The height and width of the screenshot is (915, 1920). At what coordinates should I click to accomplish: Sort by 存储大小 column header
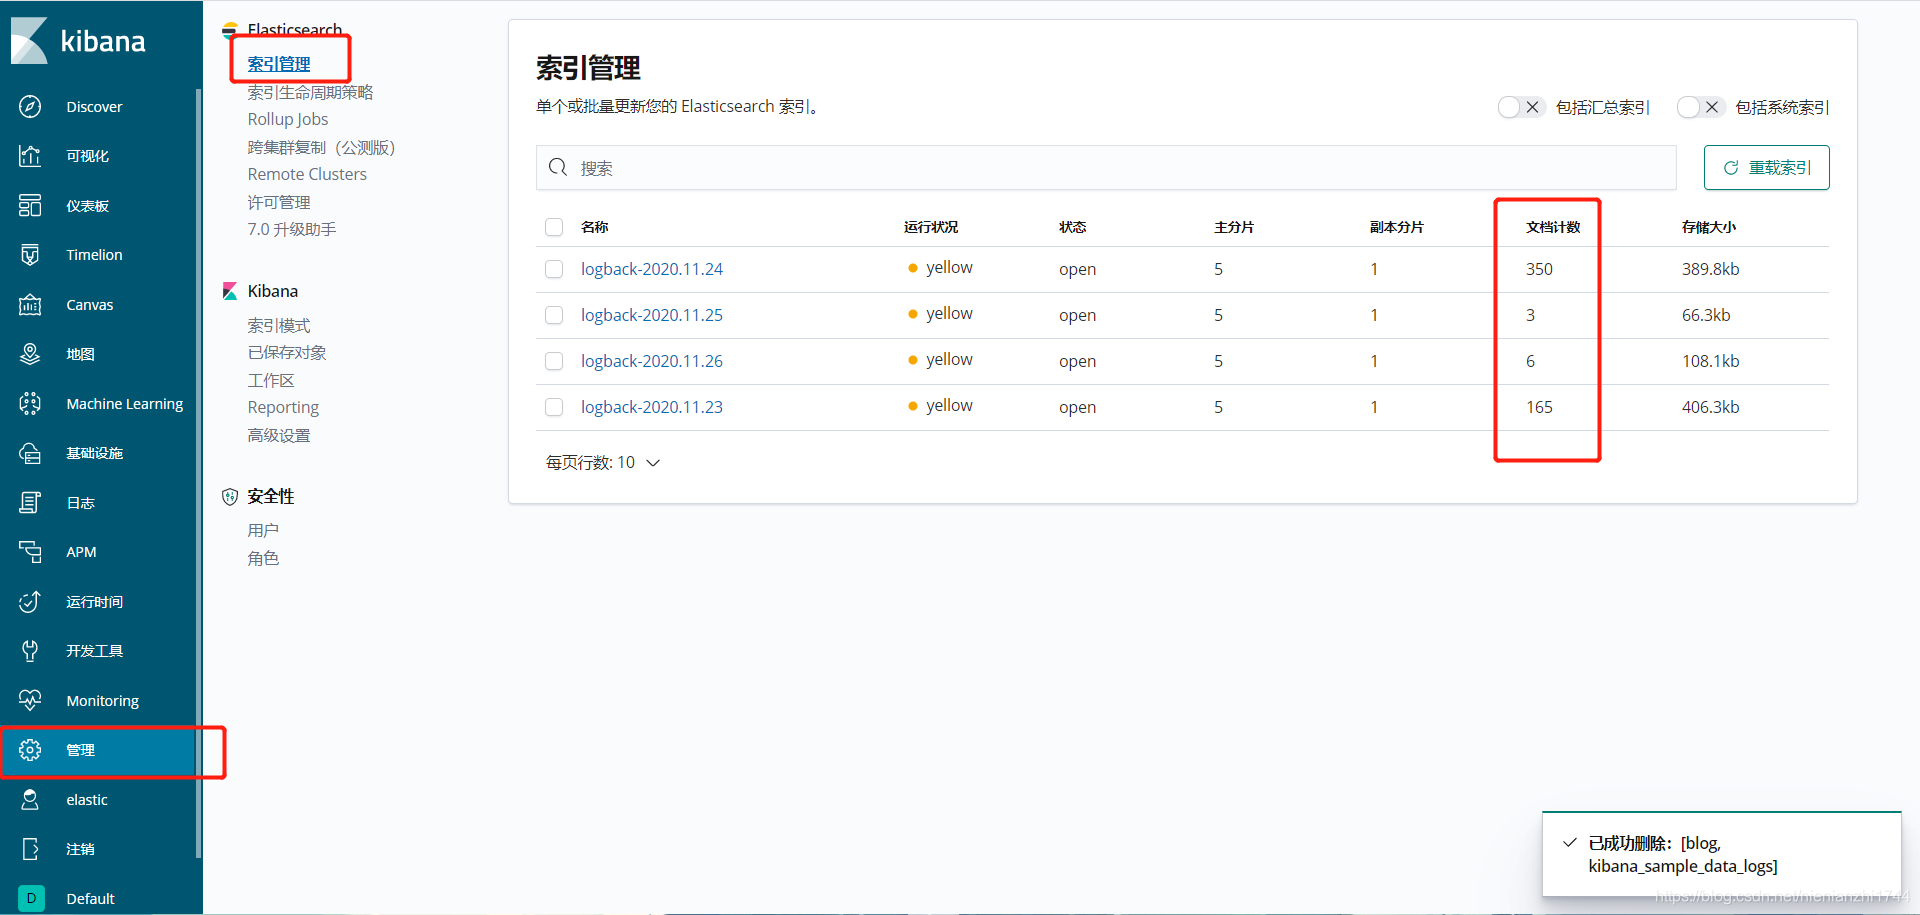click(1709, 227)
